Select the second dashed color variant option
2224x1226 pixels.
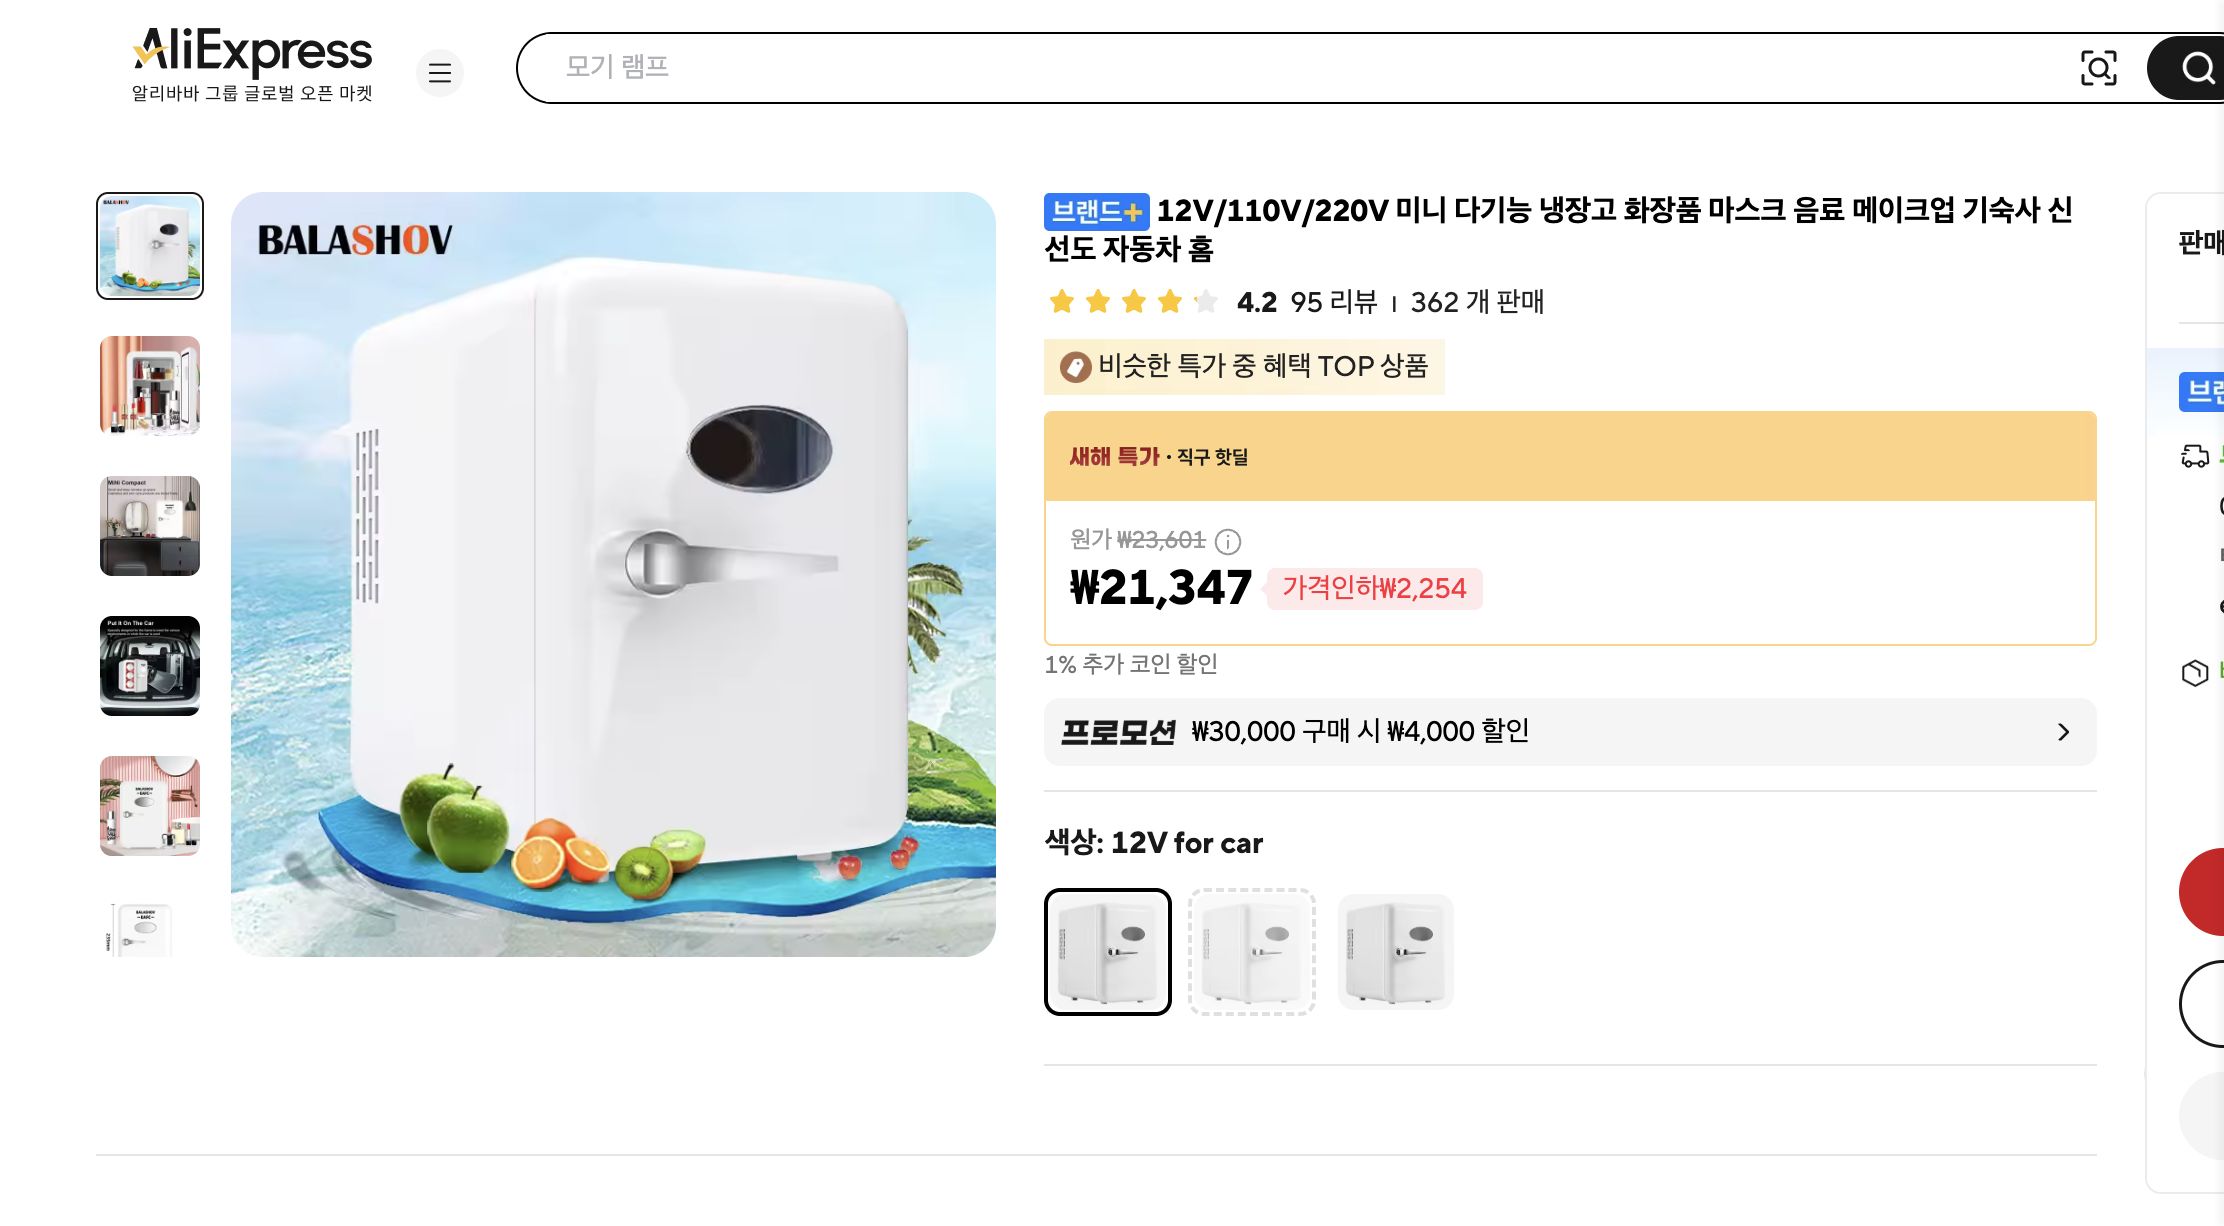1251,950
